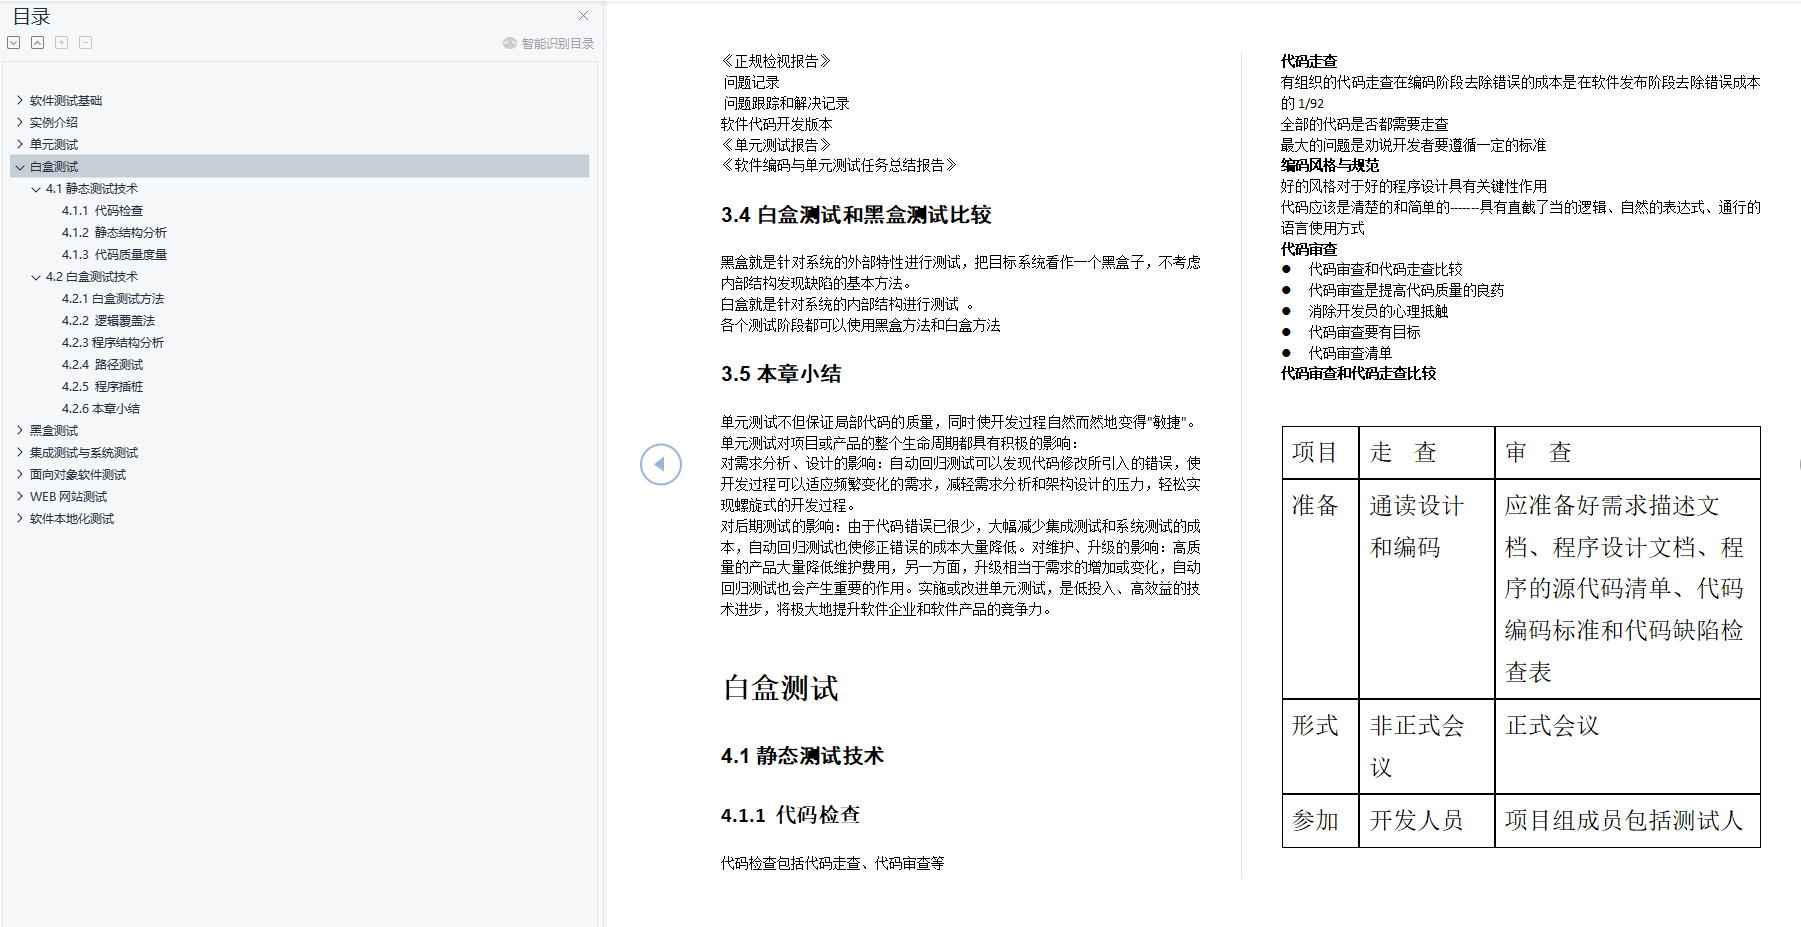
Task: Open the WEB 网站测试 chapter
Action: 71,496
